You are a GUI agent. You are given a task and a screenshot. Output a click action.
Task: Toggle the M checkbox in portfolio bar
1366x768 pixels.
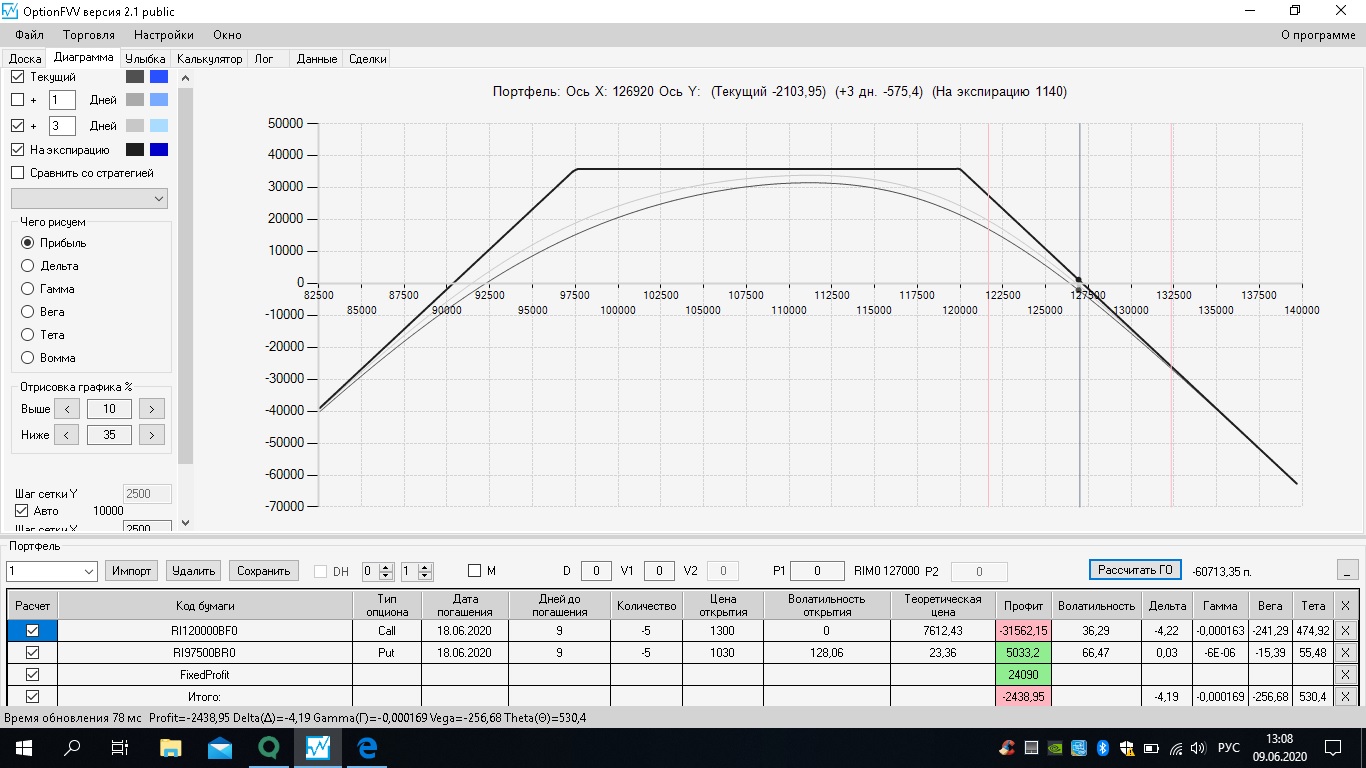click(475, 571)
